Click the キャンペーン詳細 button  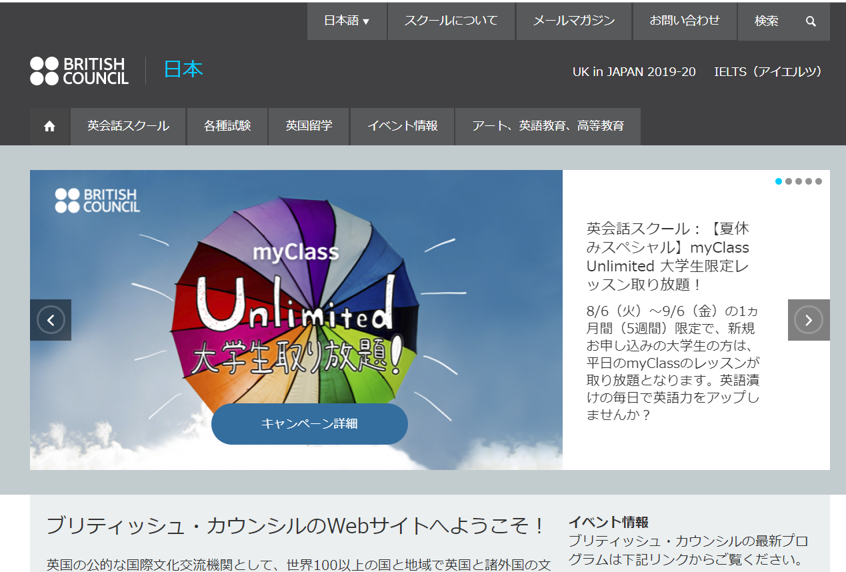[310, 424]
